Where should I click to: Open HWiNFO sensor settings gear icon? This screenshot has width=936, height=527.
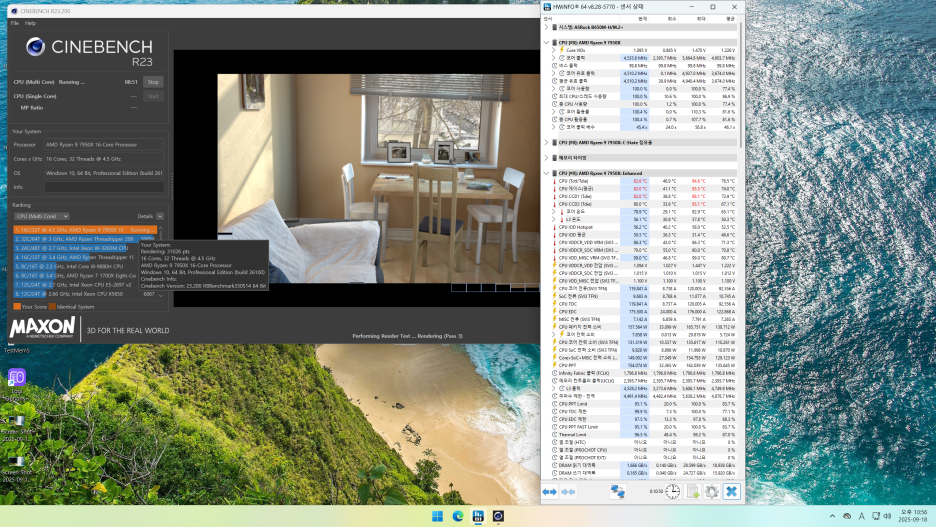[x=712, y=491]
